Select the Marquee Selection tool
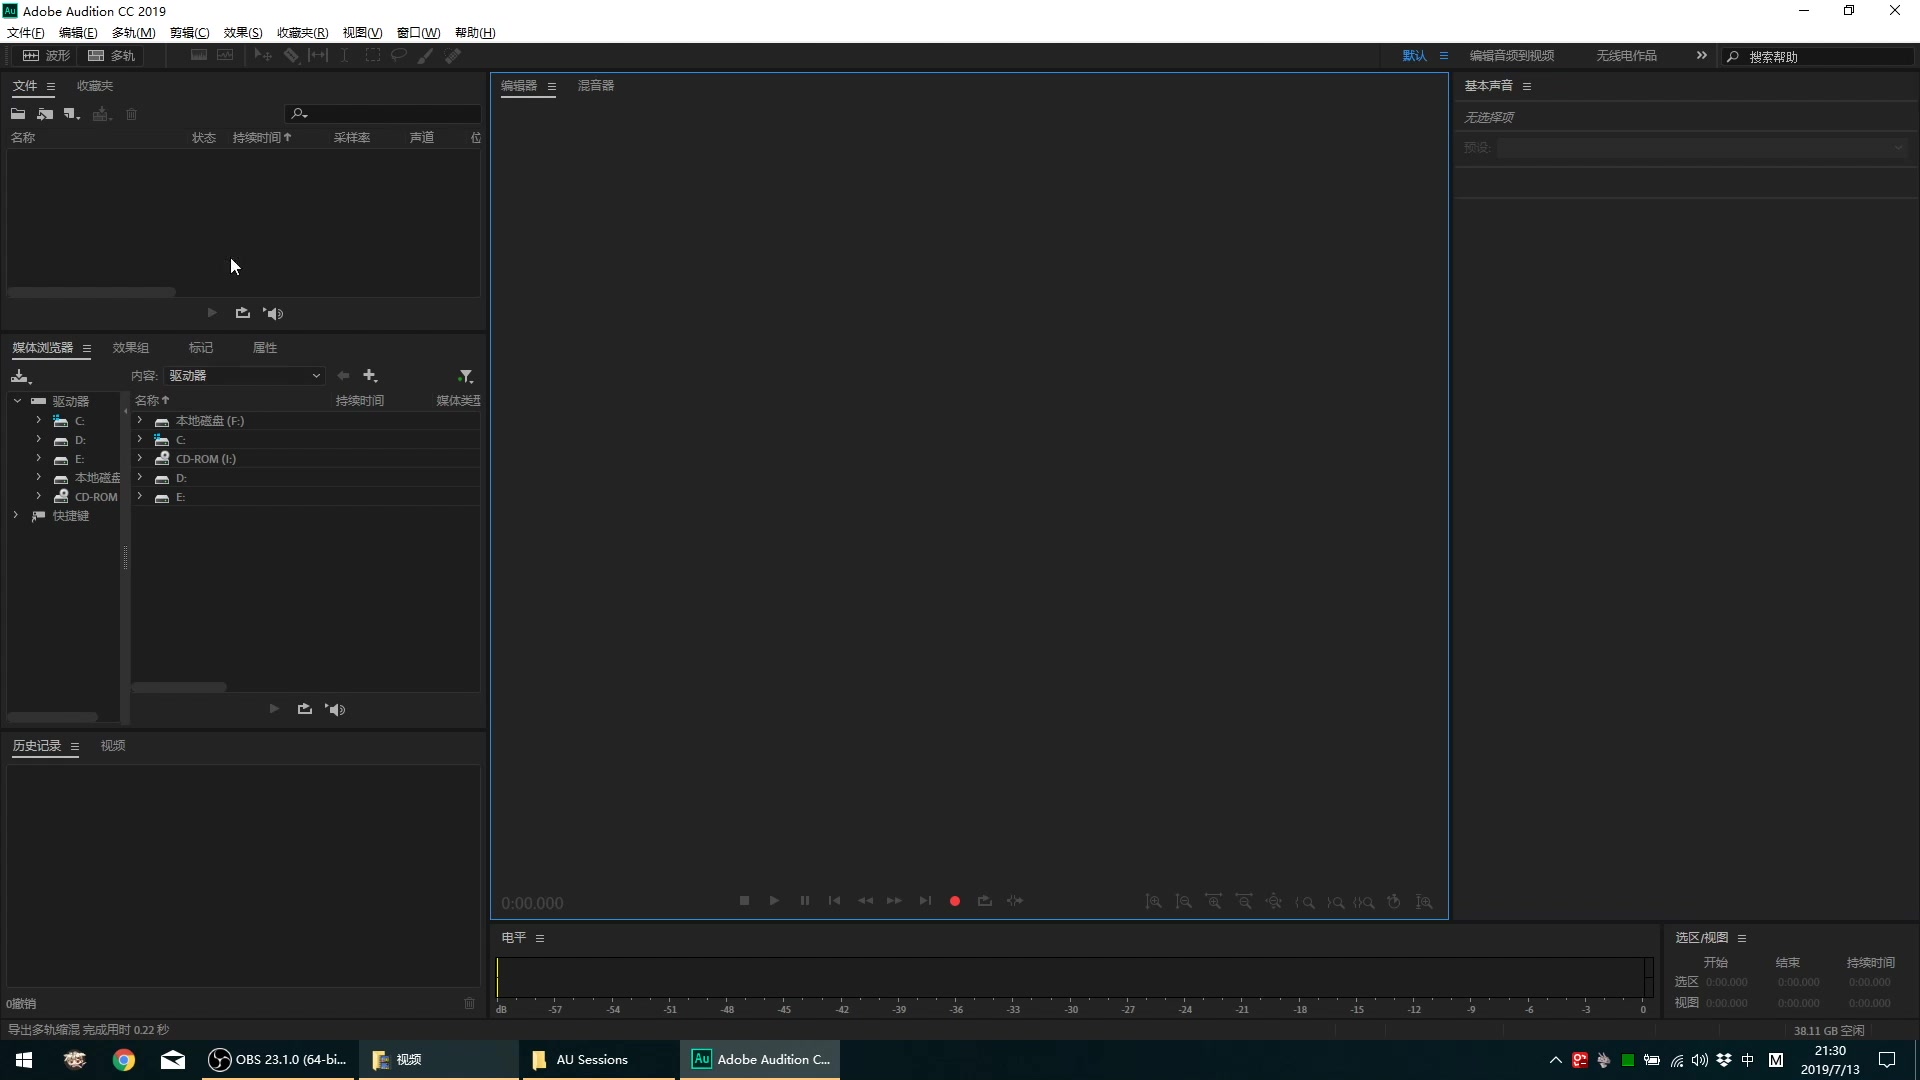The height and width of the screenshot is (1080, 1920). pos(372,55)
